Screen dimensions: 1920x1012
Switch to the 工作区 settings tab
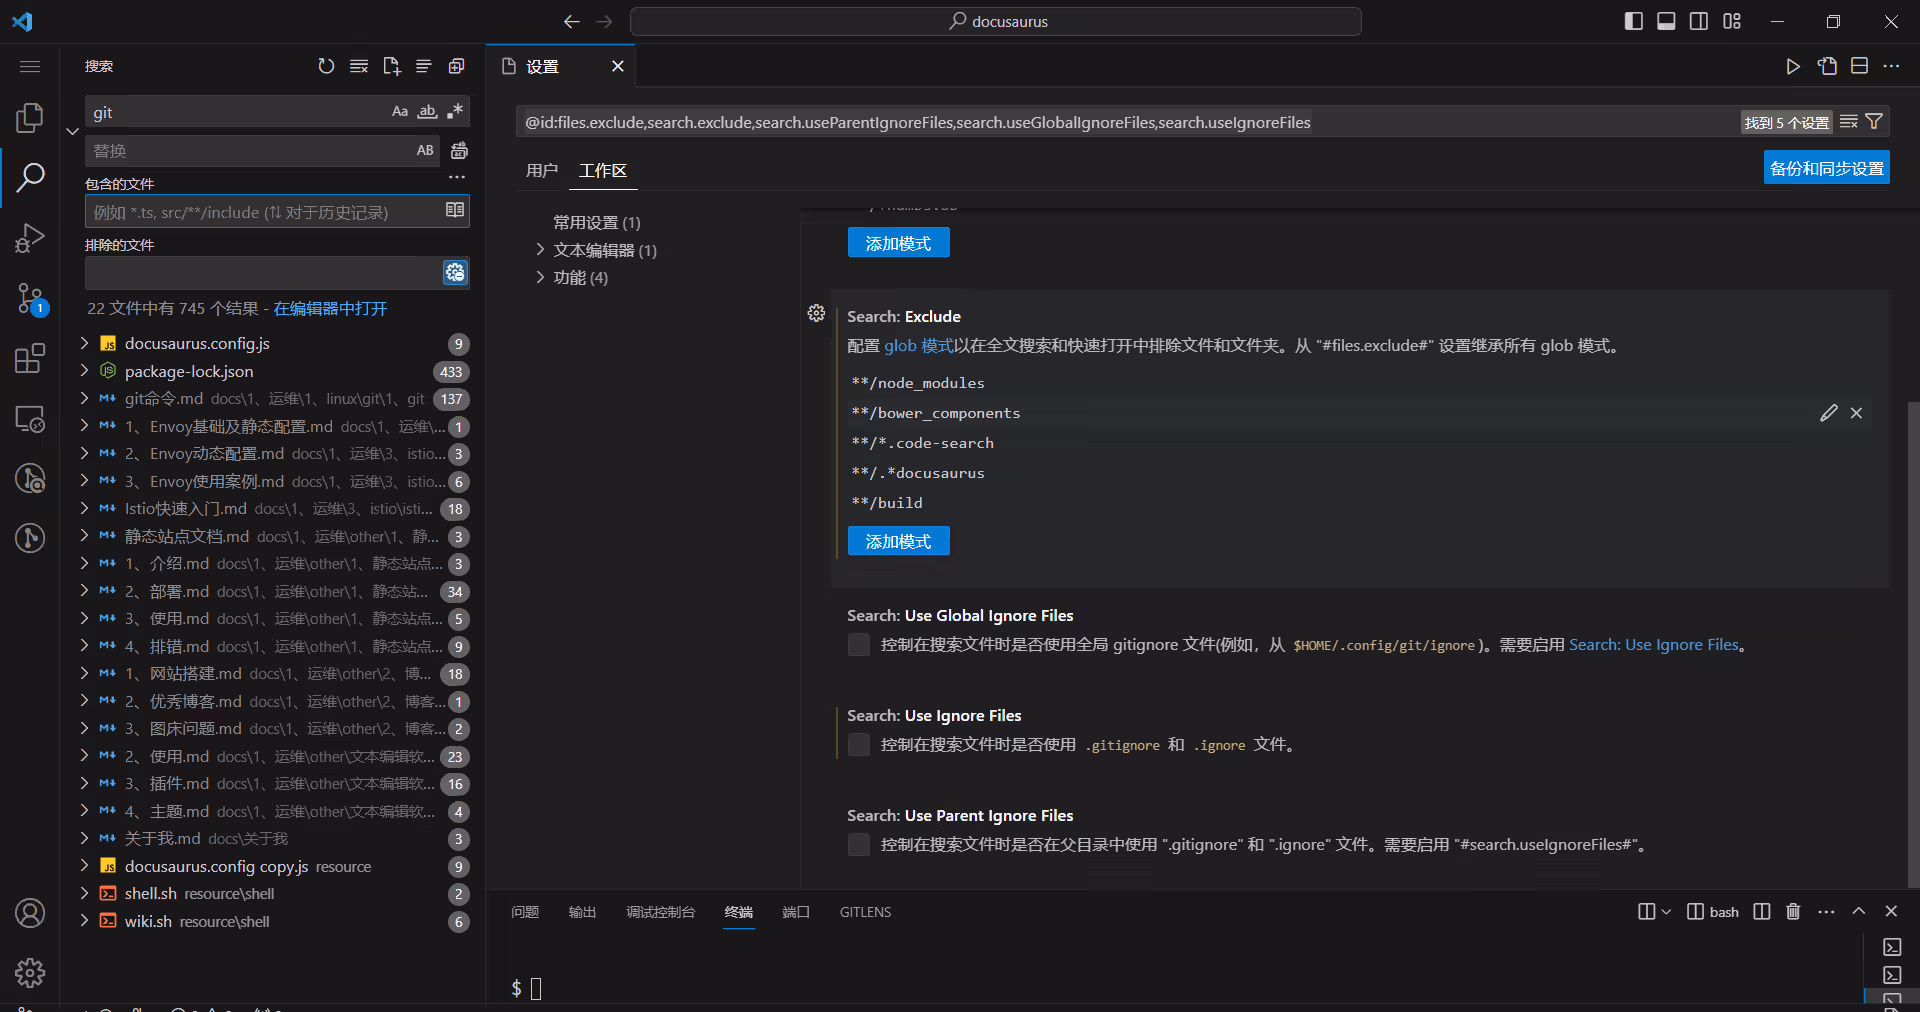coord(603,171)
